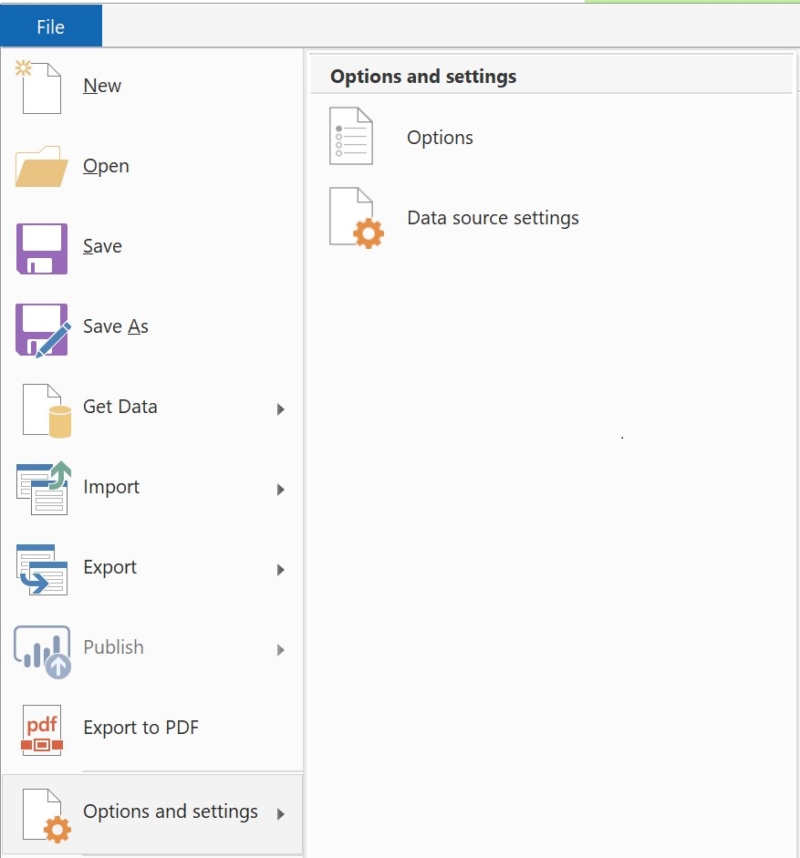Click the Options checklist page icon

pos(351,138)
